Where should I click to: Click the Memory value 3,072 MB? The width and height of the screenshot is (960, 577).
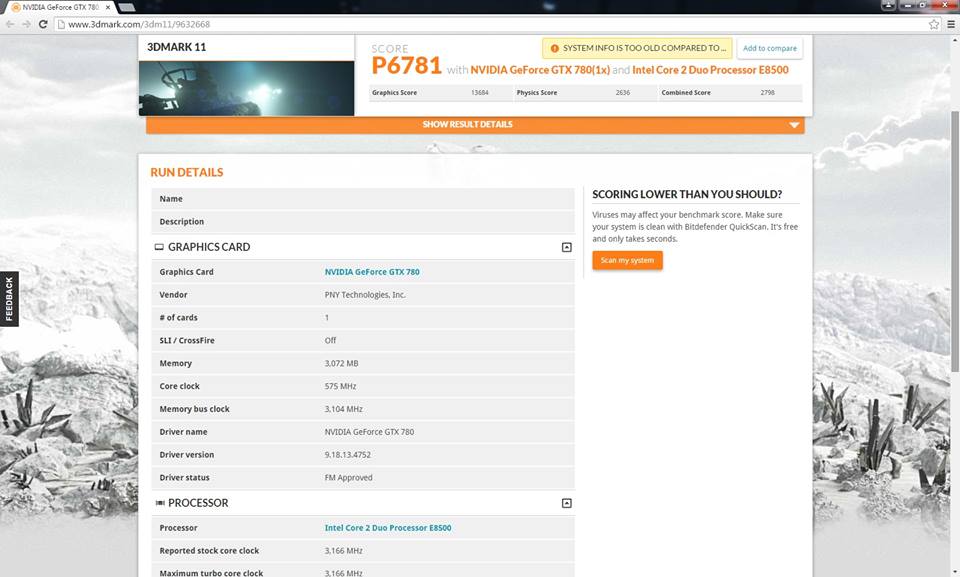(x=342, y=363)
